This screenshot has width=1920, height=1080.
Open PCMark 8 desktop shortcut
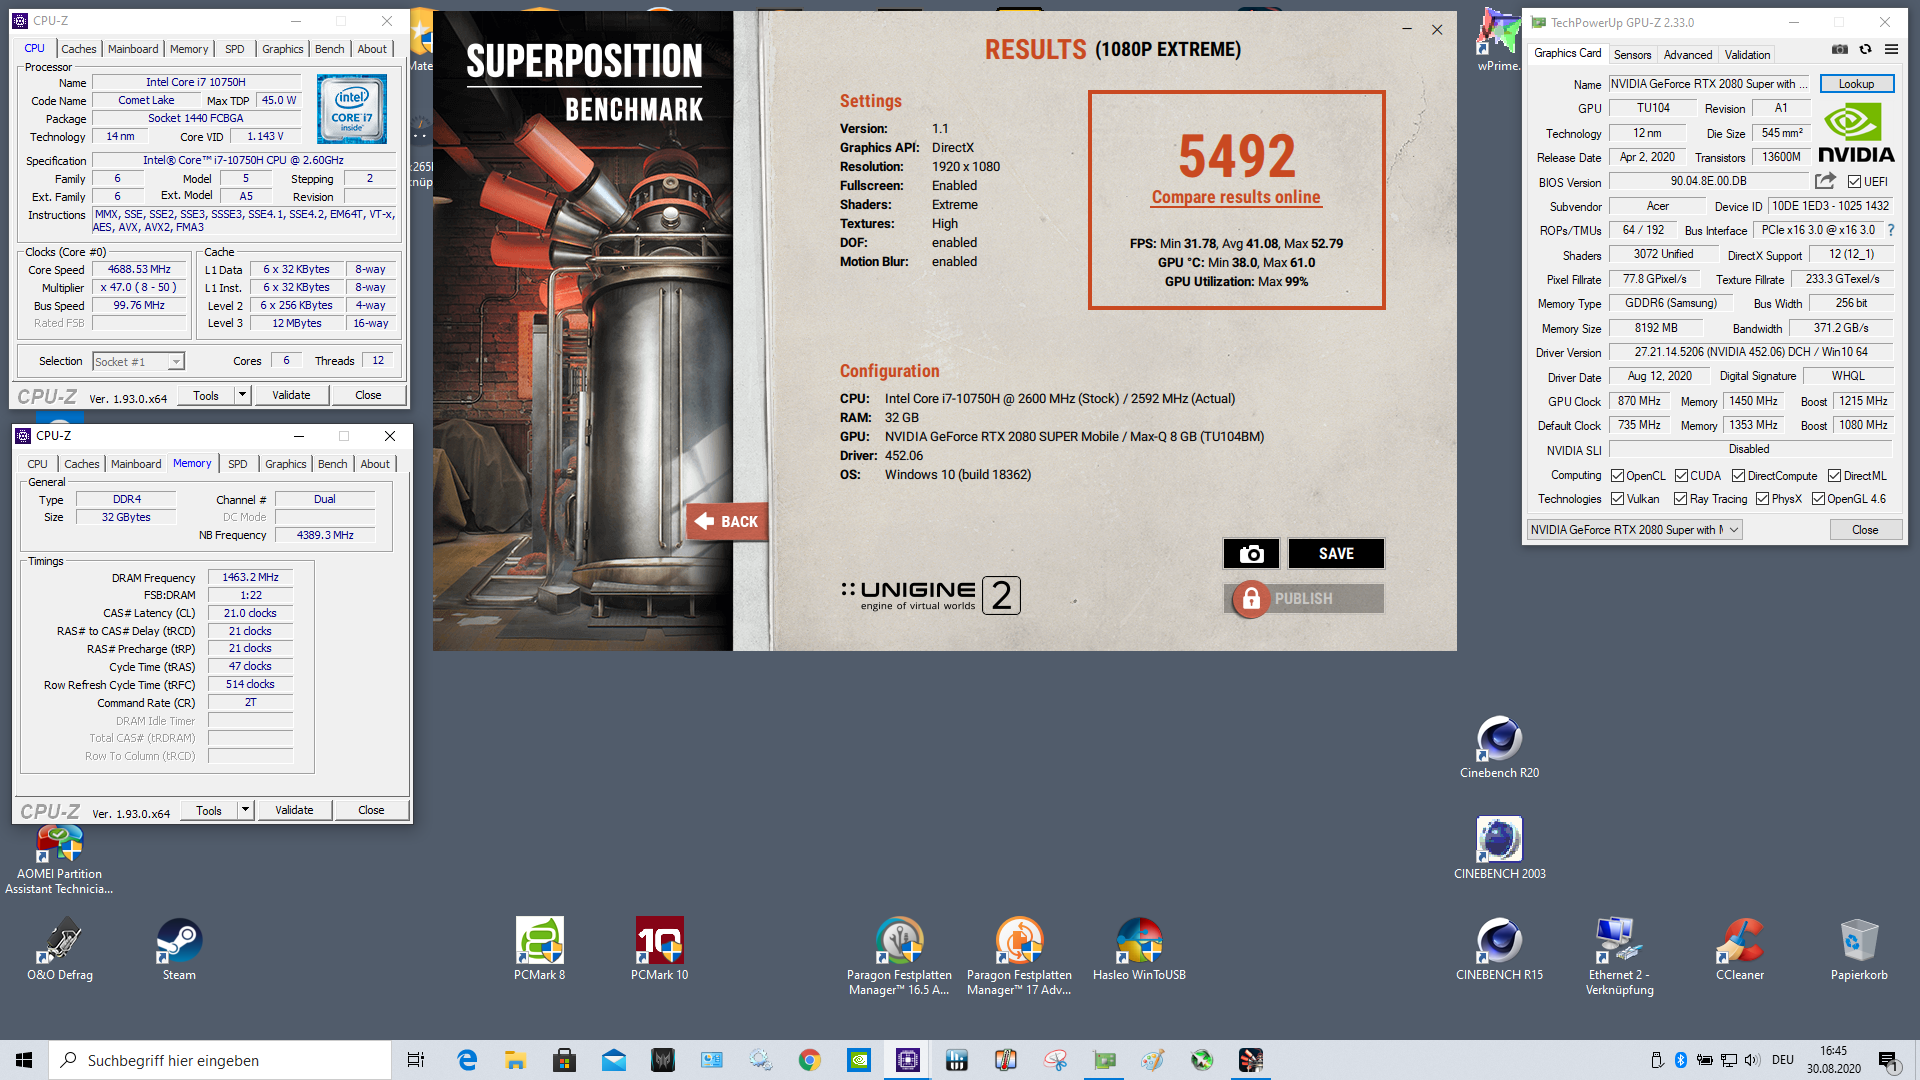539,949
